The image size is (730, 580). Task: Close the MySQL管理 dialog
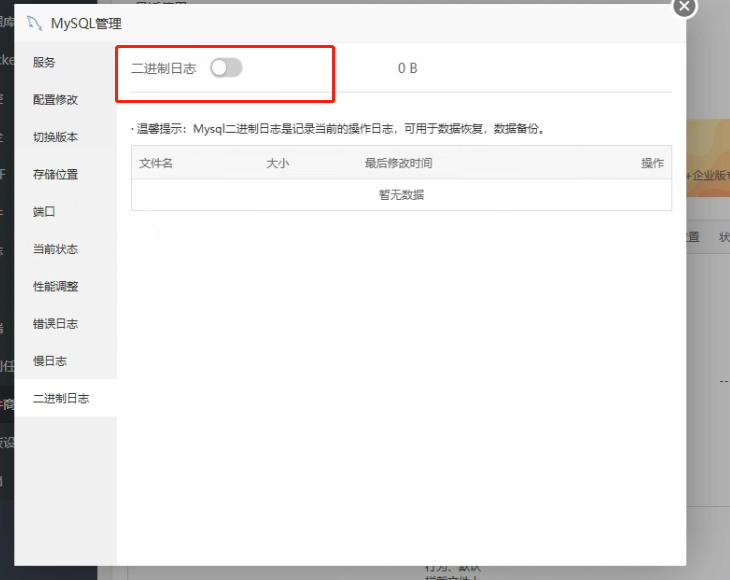point(684,6)
